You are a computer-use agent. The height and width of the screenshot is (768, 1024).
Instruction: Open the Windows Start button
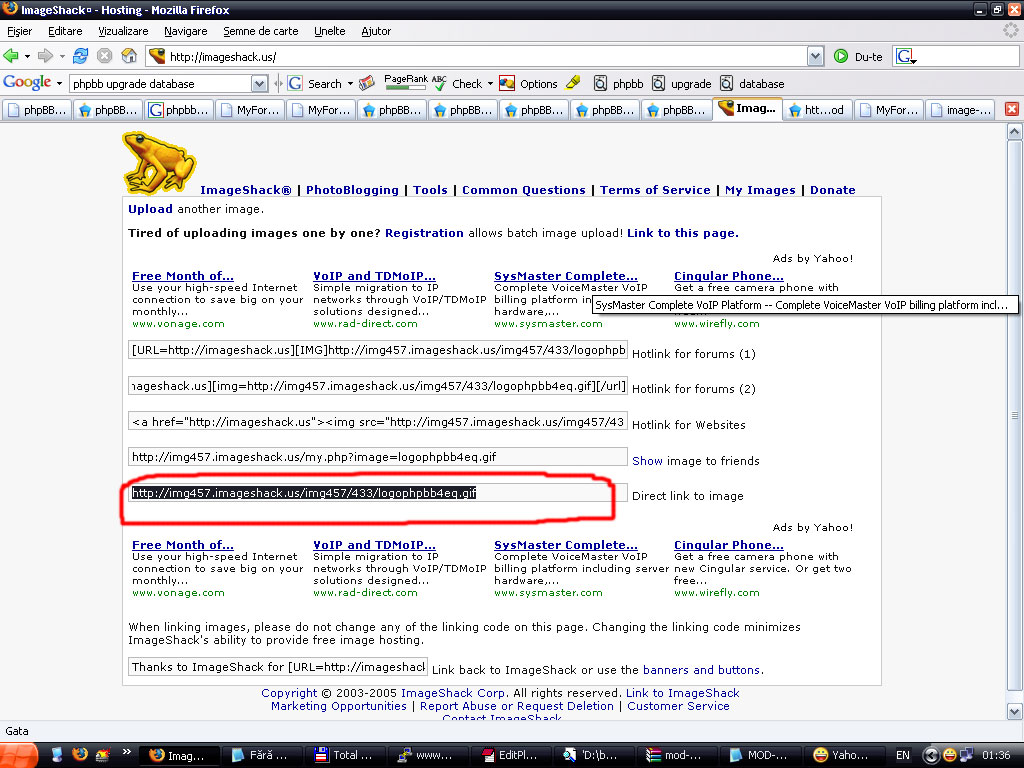click(20, 755)
